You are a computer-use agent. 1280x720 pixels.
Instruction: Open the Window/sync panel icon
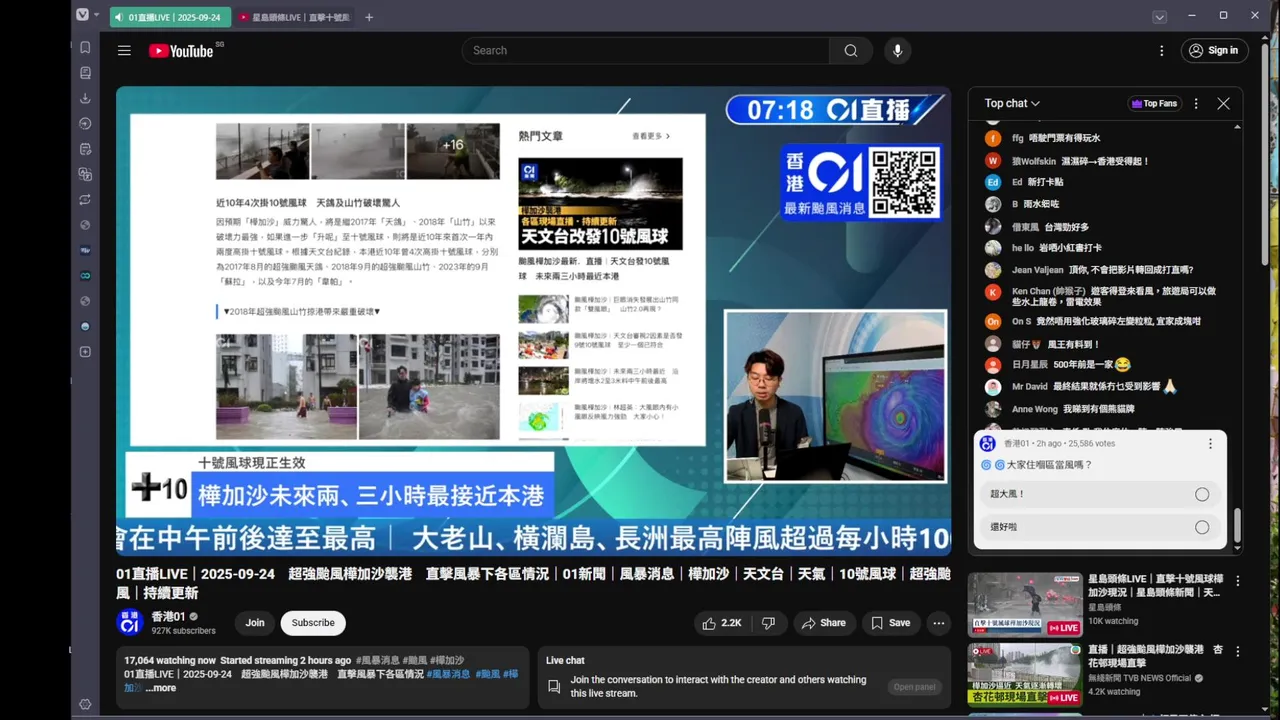coord(85,200)
